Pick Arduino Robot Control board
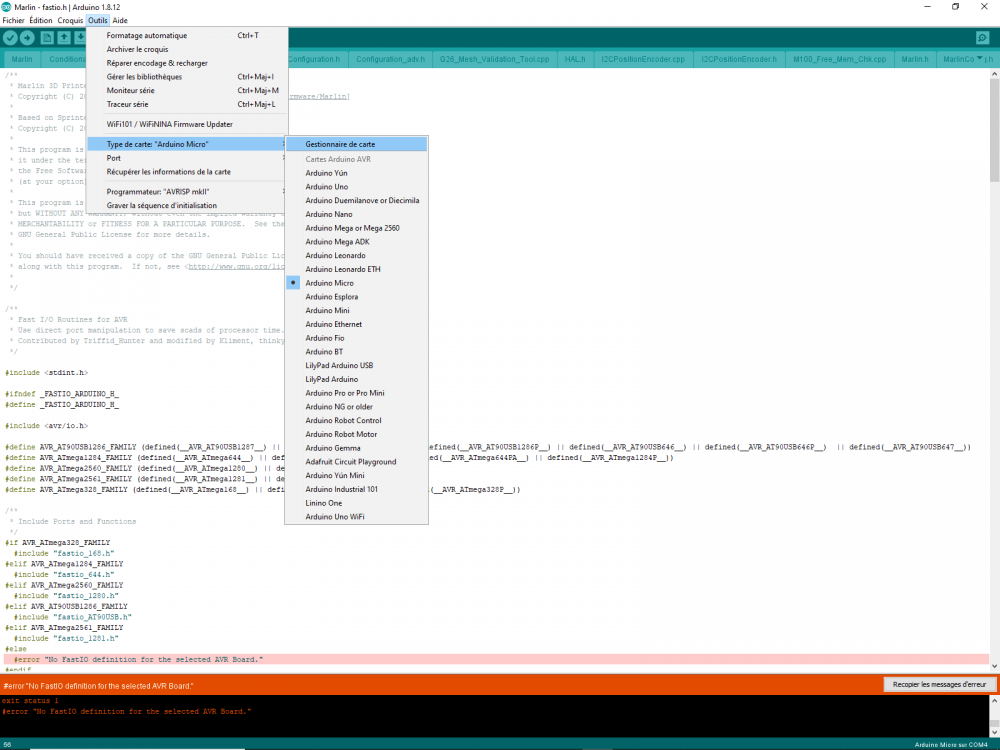1000x750 pixels. tap(357, 421)
